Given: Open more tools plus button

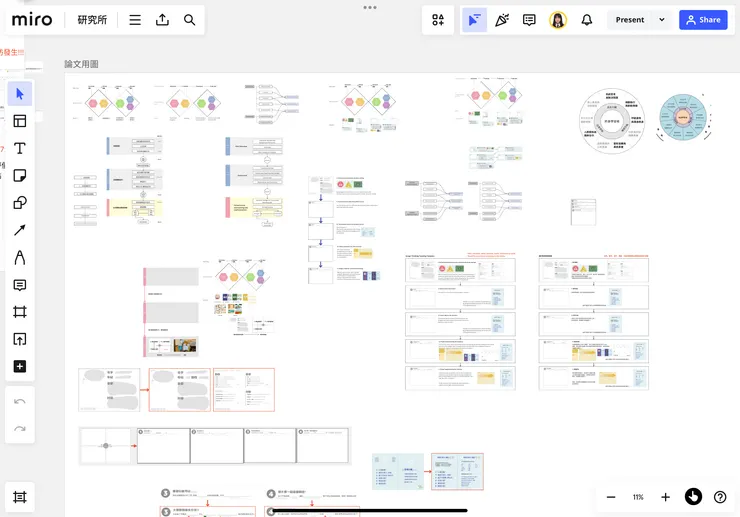Looking at the screenshot, I should click(20, 366).
